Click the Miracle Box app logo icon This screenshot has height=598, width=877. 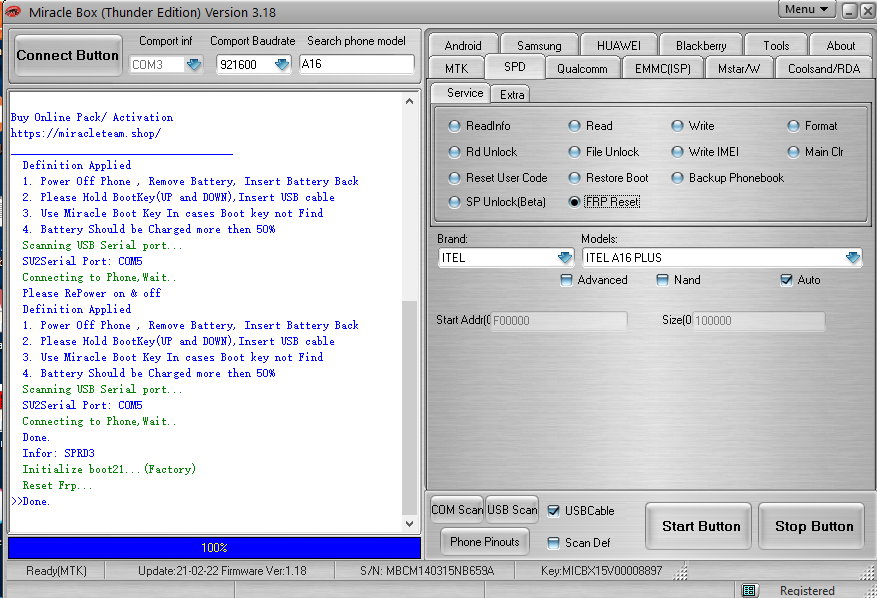[12, 12]
